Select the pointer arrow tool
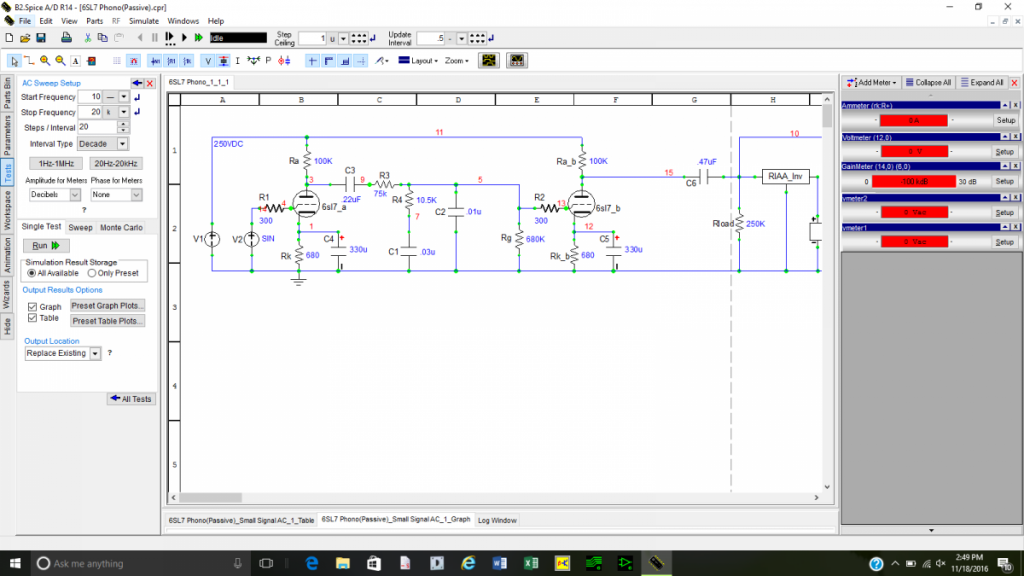1024x576 pixels. point(14,61)
